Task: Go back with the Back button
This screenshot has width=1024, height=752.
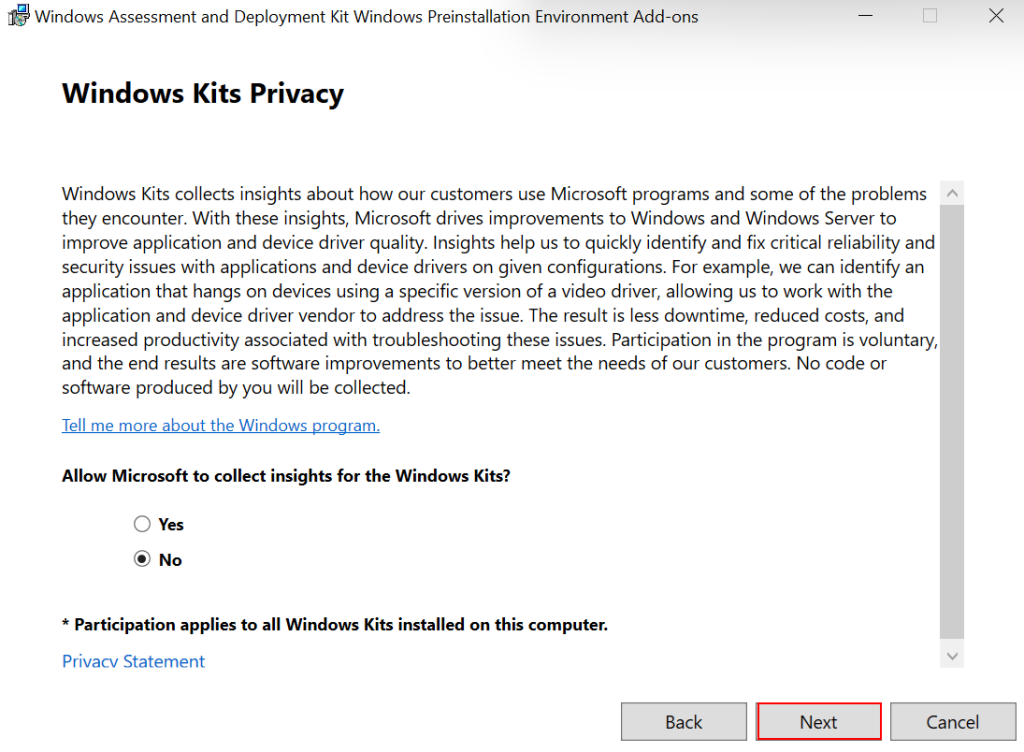Action: point(684,722)
